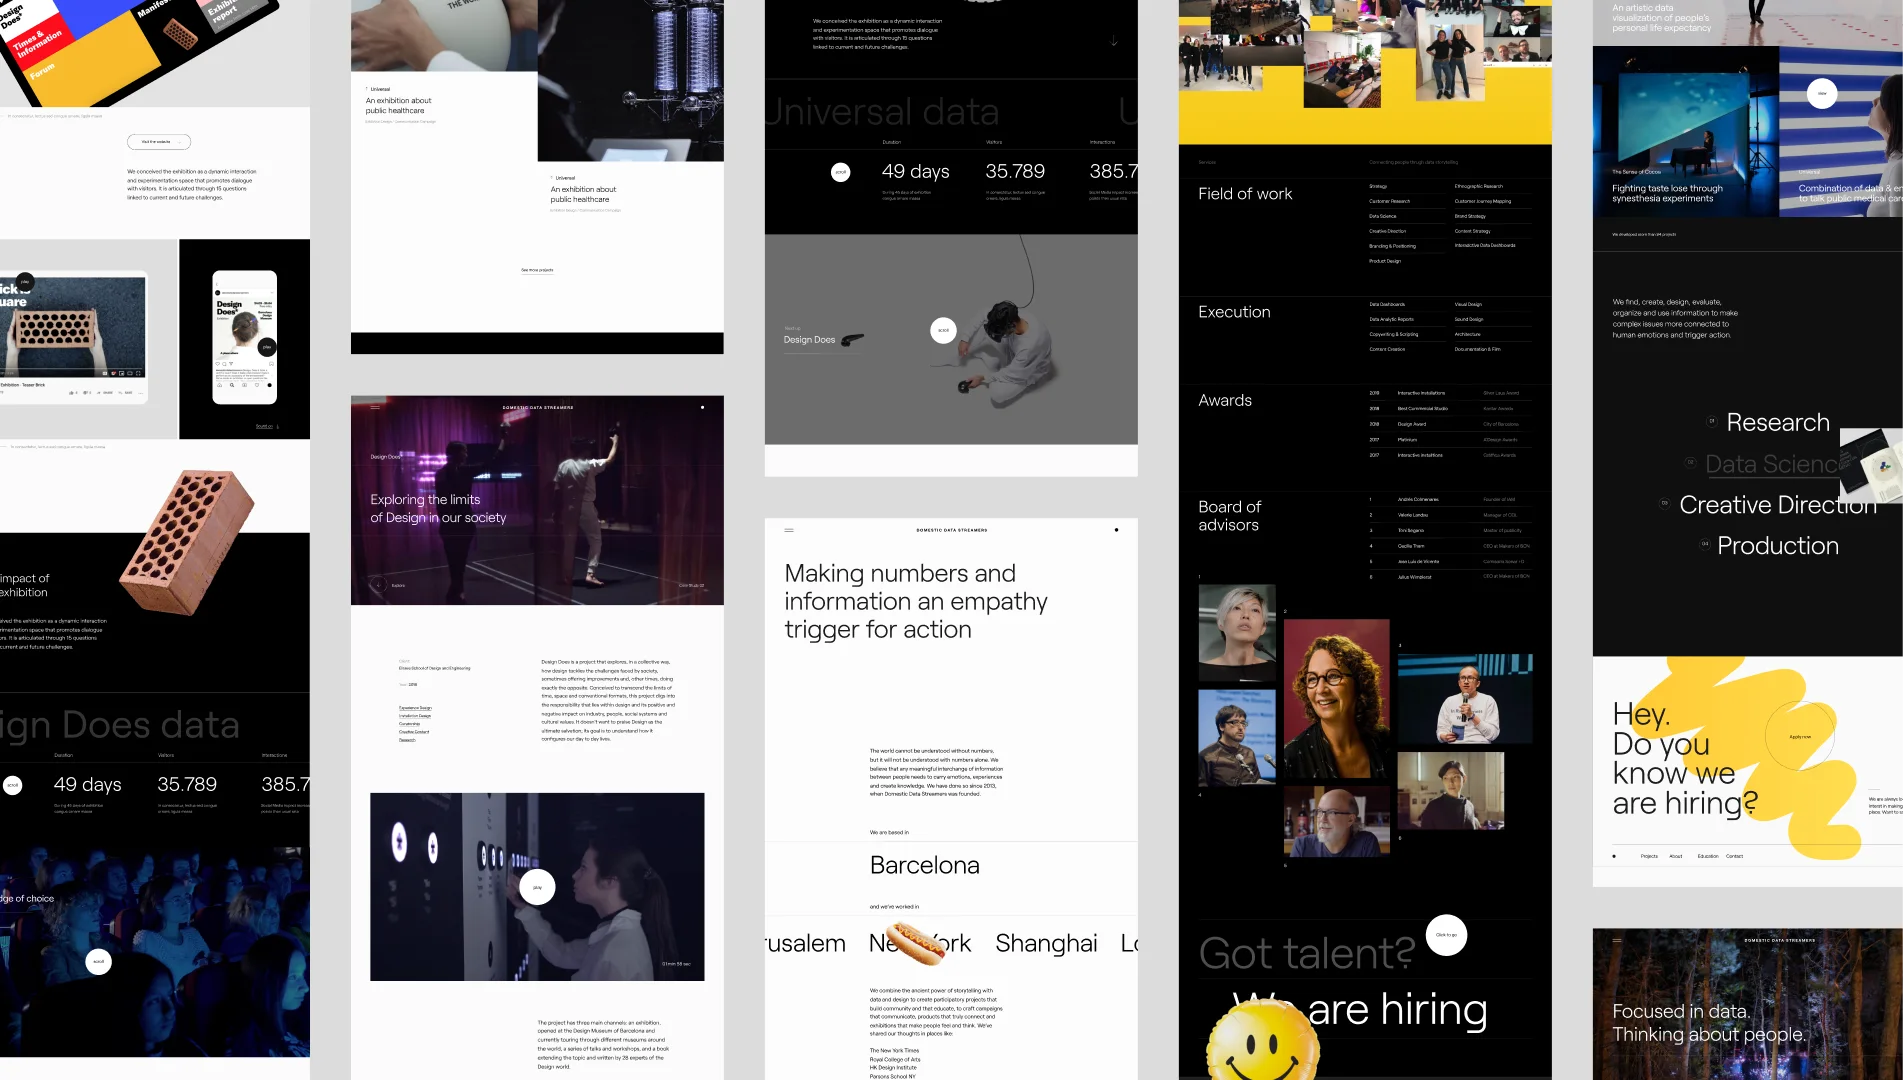The height and width of the screenshot is (1080, 1903).
Task: Click the 'Click to go' circle button
Action: 1446,935
